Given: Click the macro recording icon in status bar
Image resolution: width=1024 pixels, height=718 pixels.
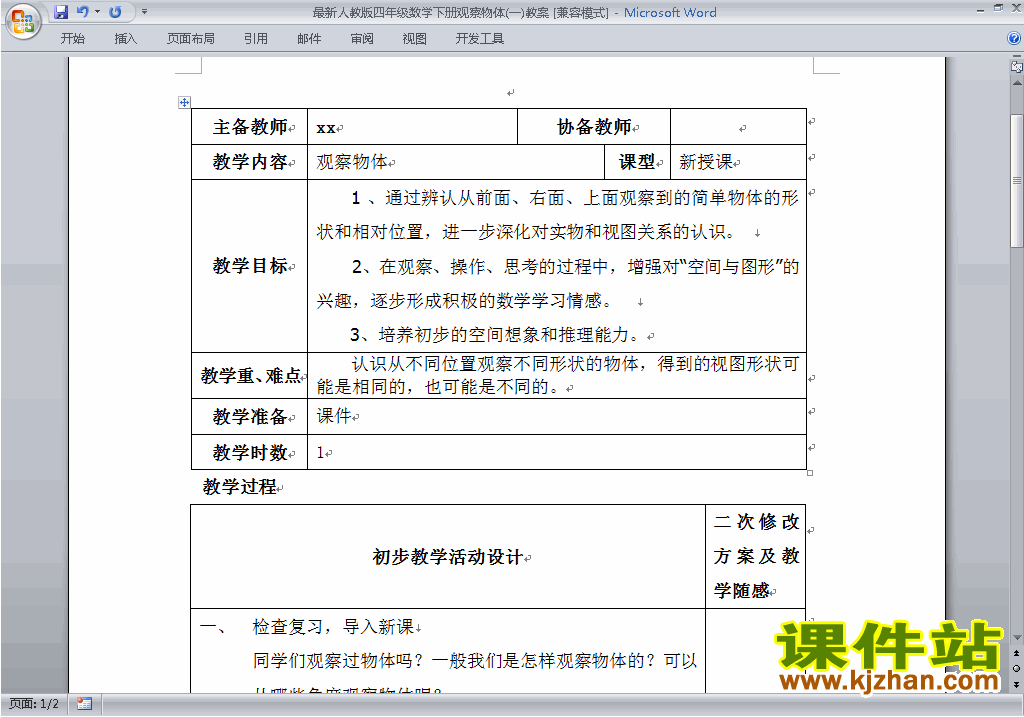Looking at the screenshot, I should click(x=84, y=704).
